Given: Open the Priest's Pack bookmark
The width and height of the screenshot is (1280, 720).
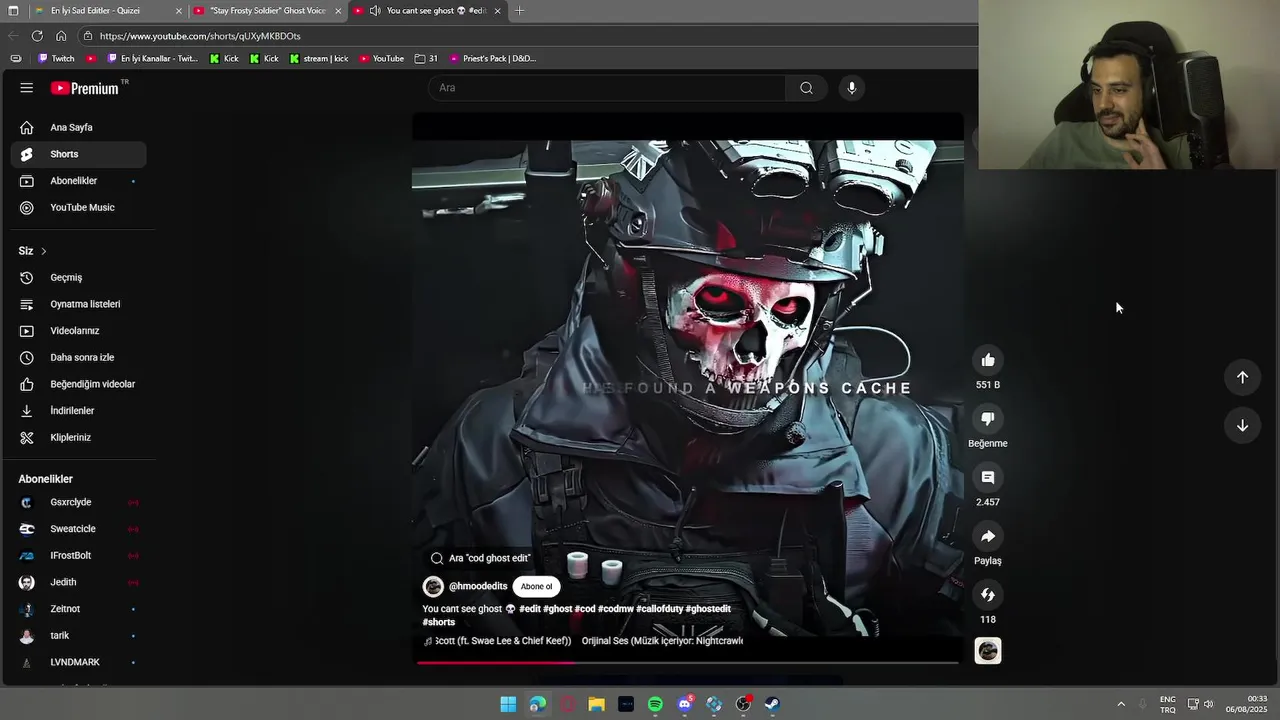Looking at the screenshot, I should 493,58.
